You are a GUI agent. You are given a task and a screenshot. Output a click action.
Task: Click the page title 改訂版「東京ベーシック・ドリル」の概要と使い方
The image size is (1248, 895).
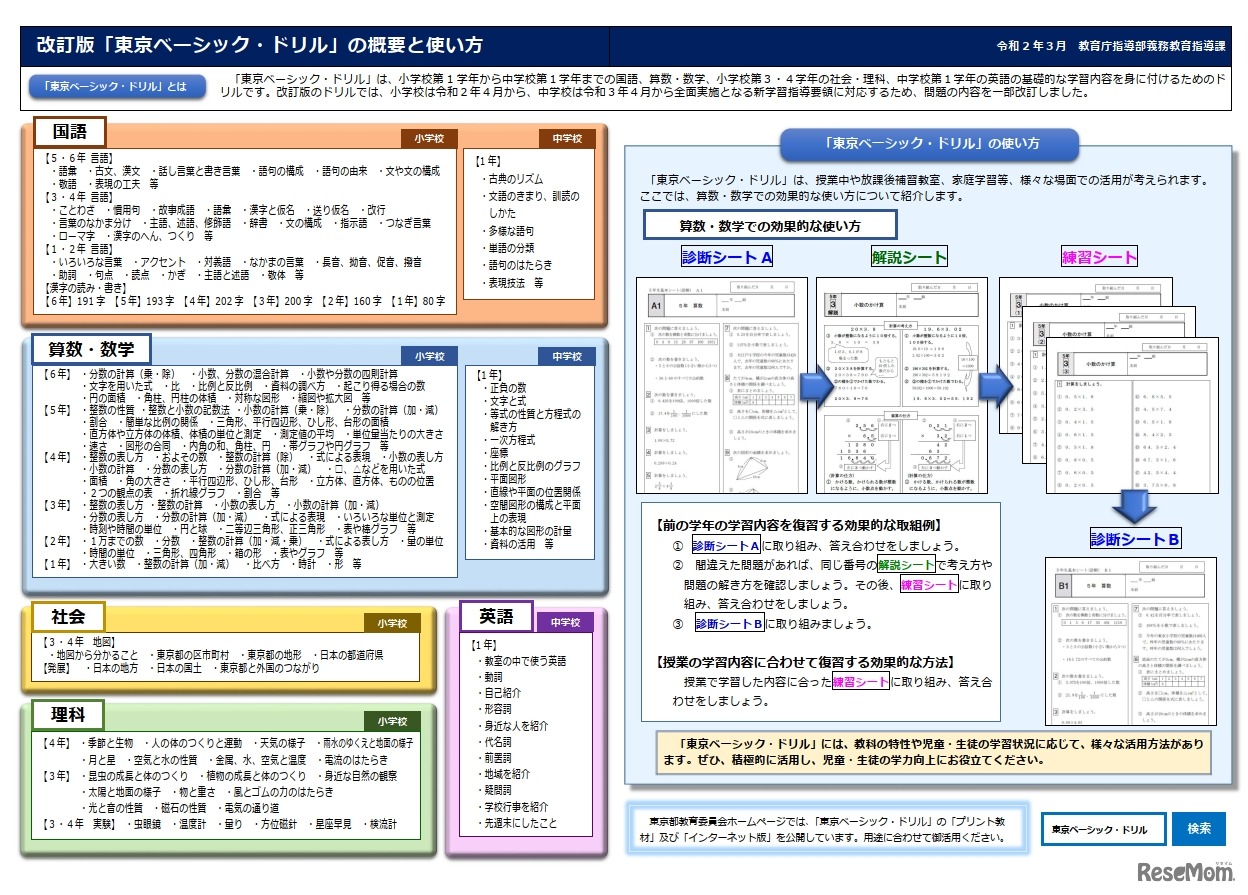point(260,46)
